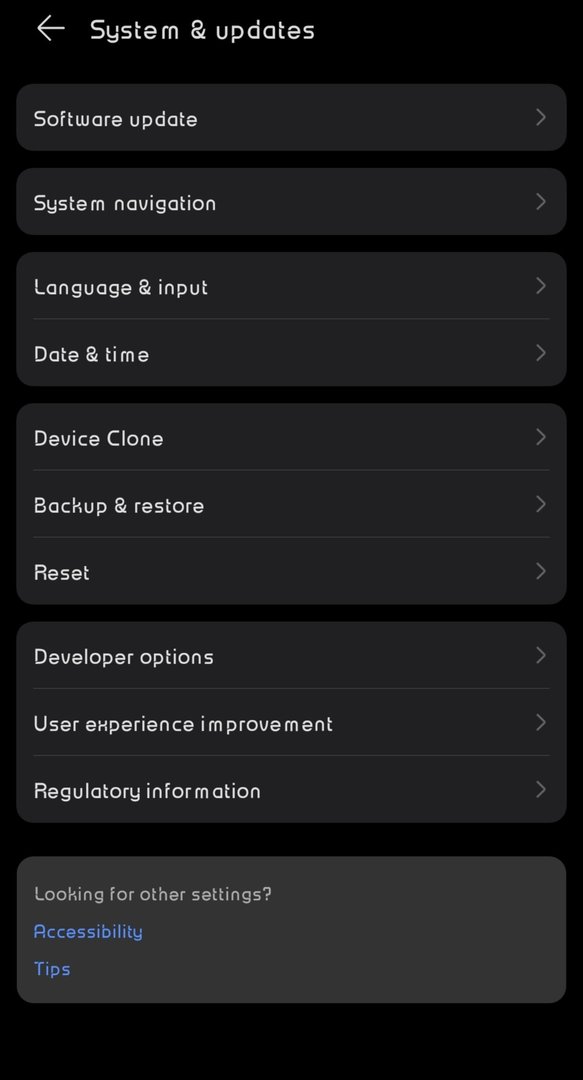Tap the back arrow icon
The height and width of the screenshot is (1080, 583).
click(x=50, y=29)
